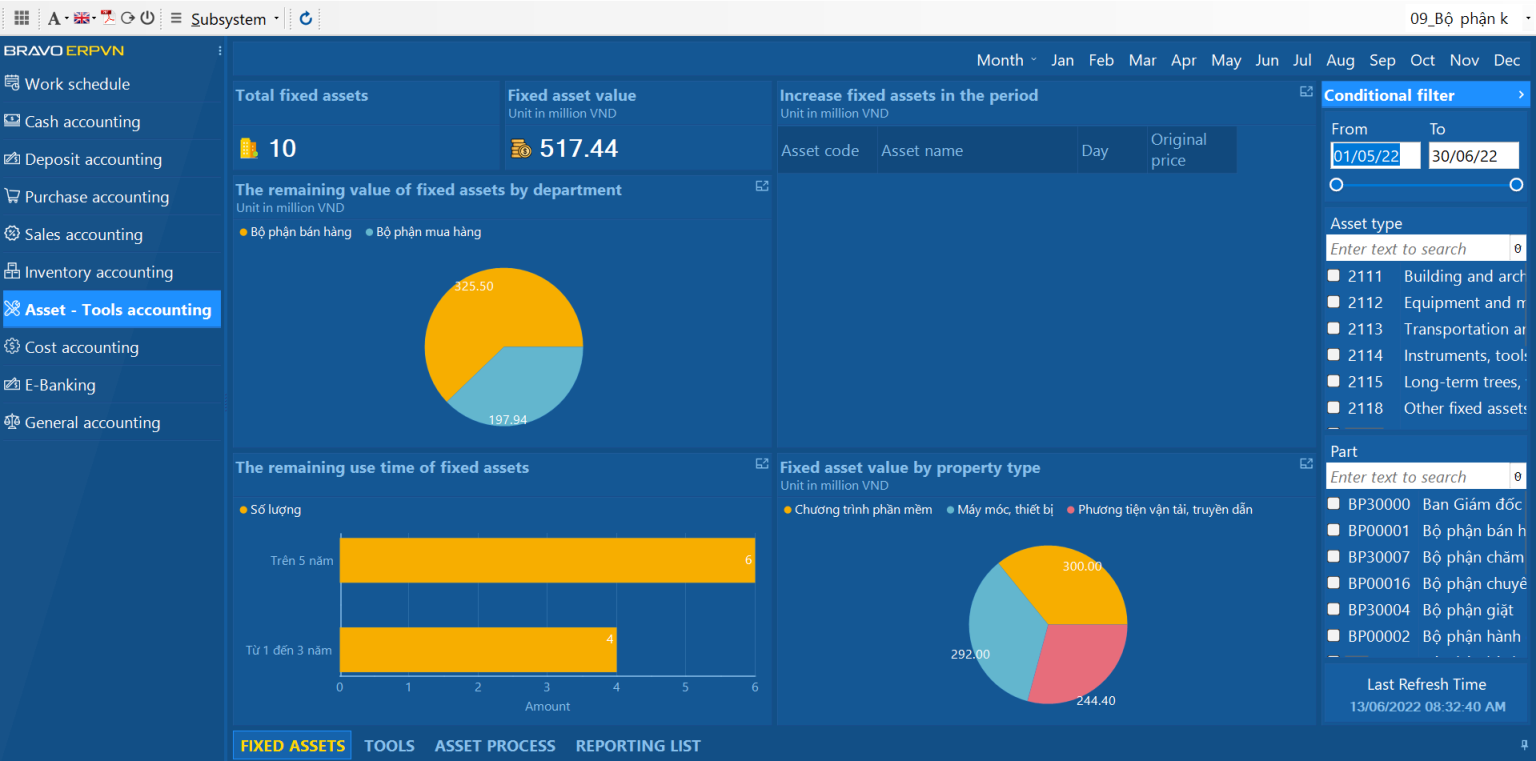Expand the Month period dropdown

1006,60
